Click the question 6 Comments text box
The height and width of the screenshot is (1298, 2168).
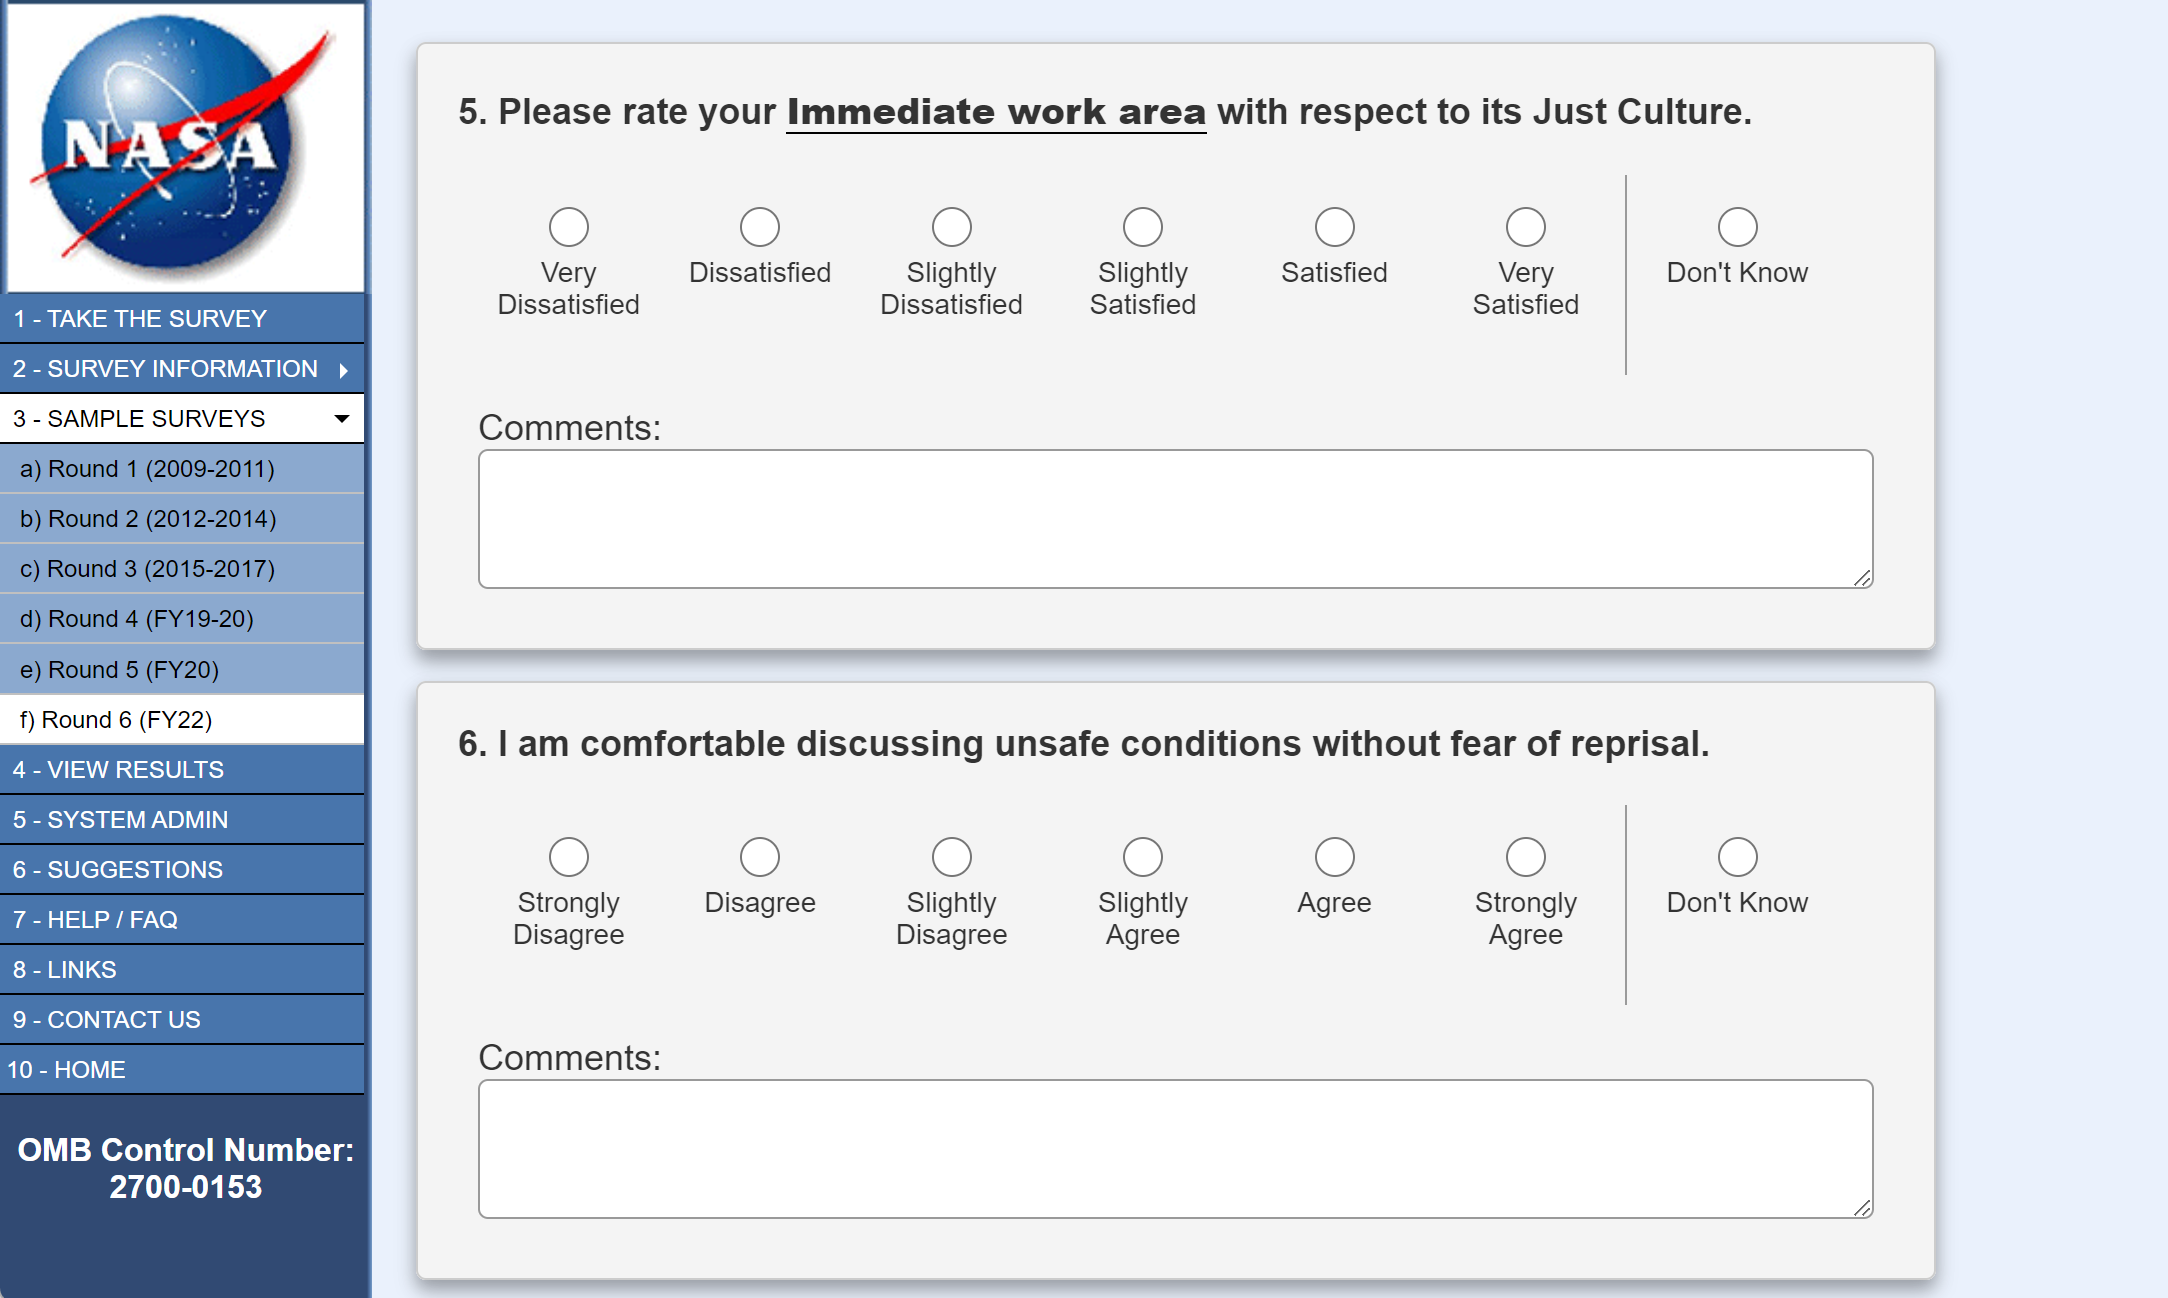pyautogui.click(x=1175, y=1149)
